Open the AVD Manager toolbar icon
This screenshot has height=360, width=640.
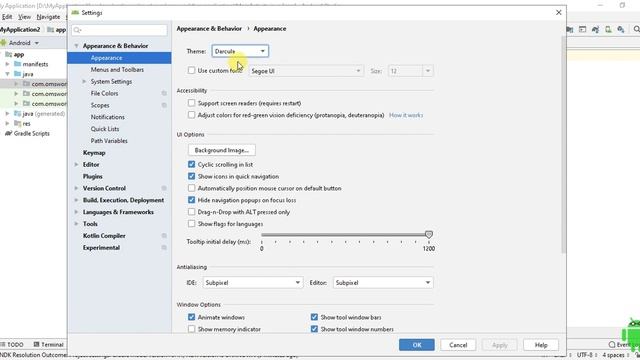(608, 29)
